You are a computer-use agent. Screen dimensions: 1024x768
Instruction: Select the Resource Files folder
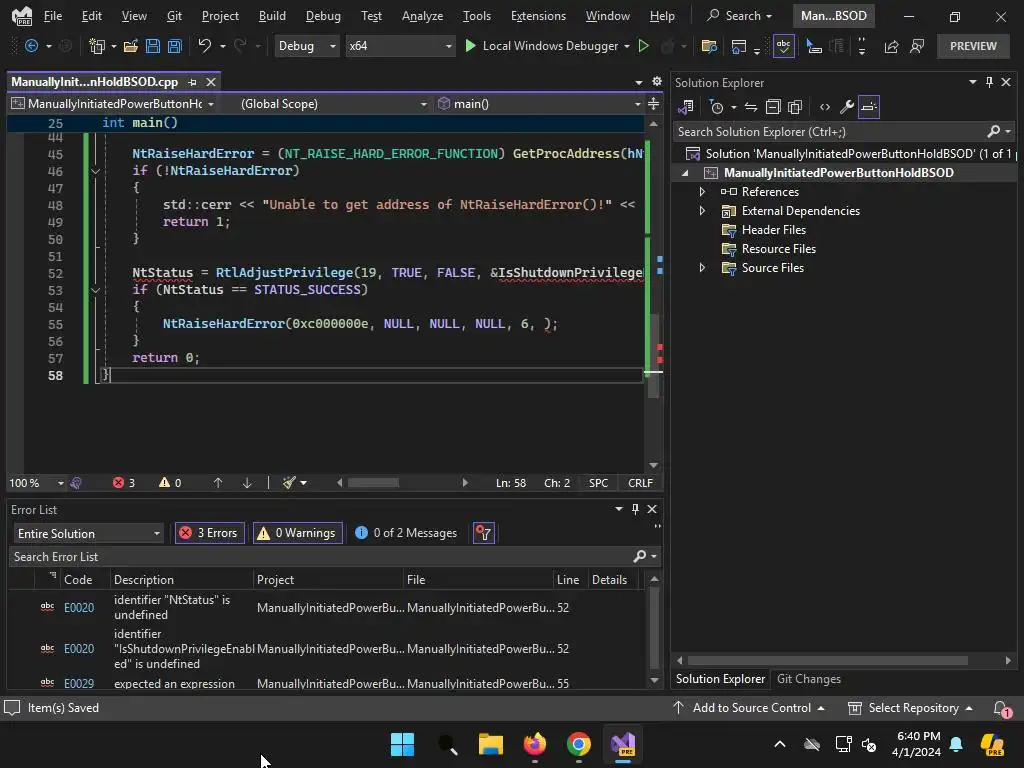pyautogui.click(x=778, y=249)
